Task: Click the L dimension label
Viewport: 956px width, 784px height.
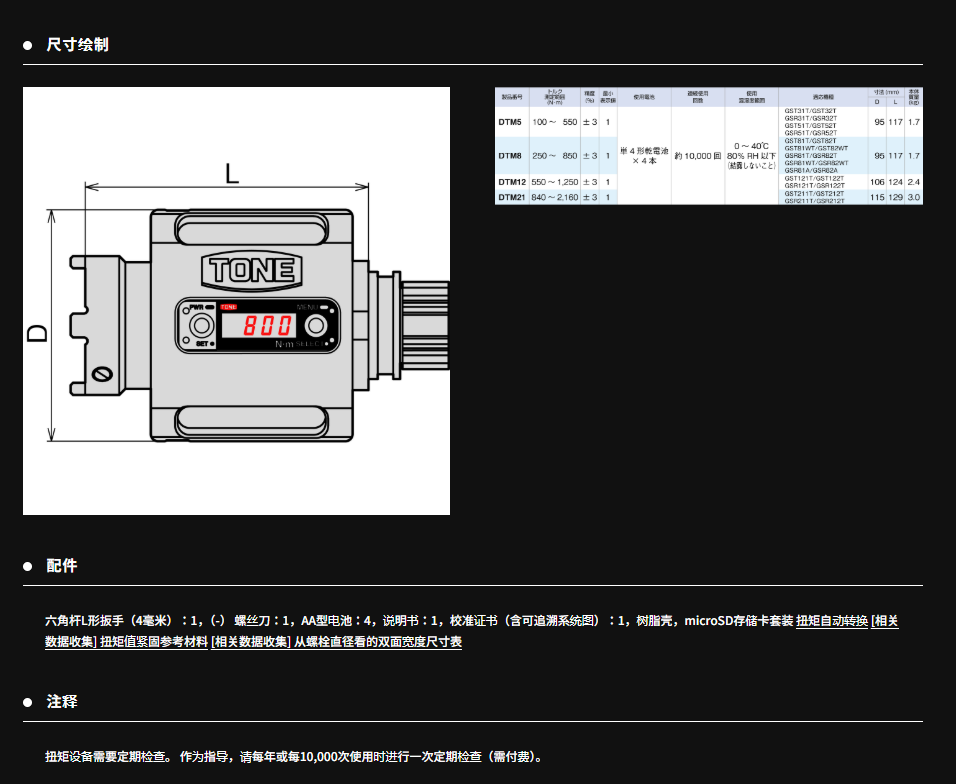Action: (x=231, y=173)
